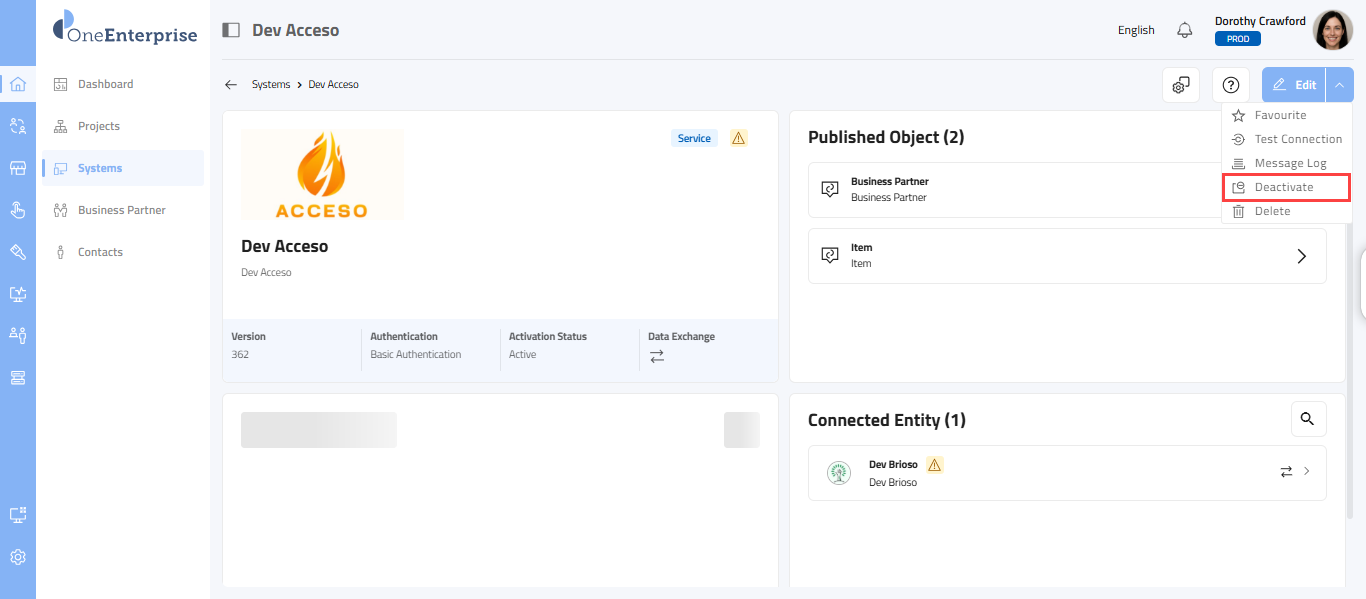
Task: Search connected entities with magnifier icon
Action: tap(1308, 419)
